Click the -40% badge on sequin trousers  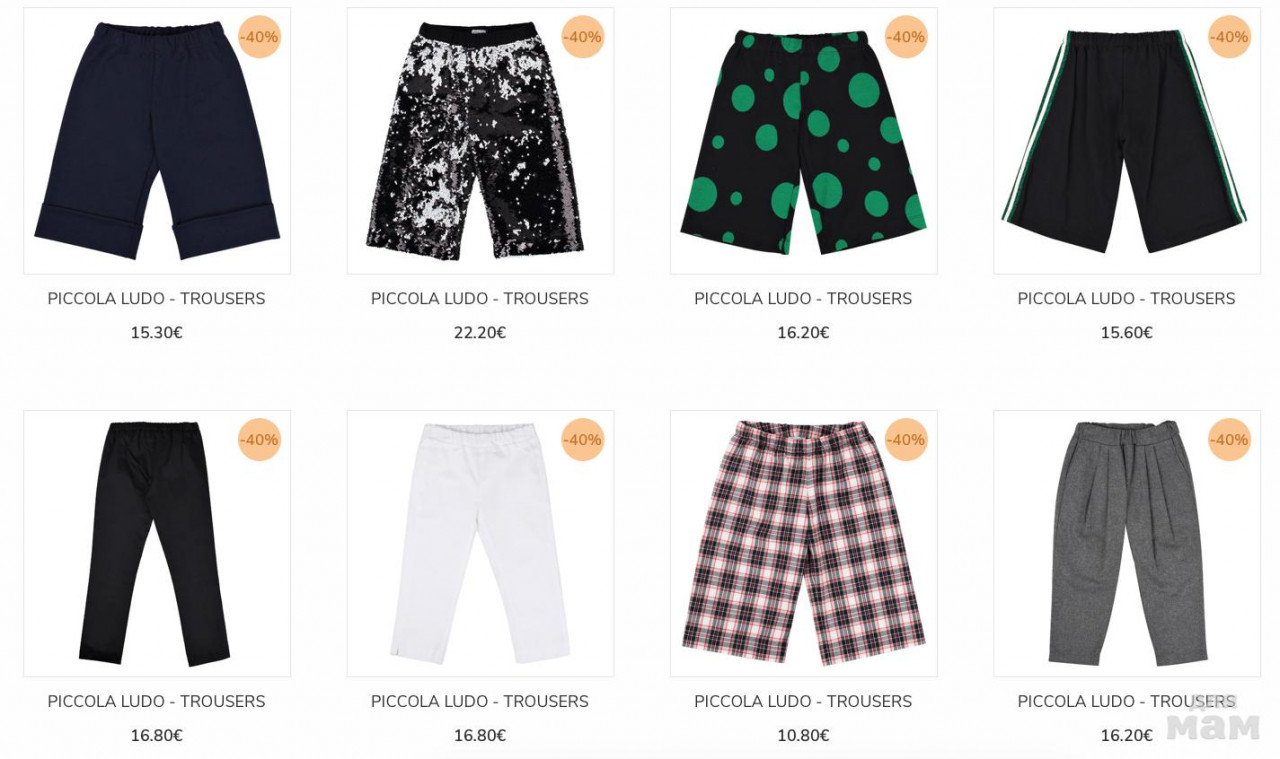tap(582, 37)
